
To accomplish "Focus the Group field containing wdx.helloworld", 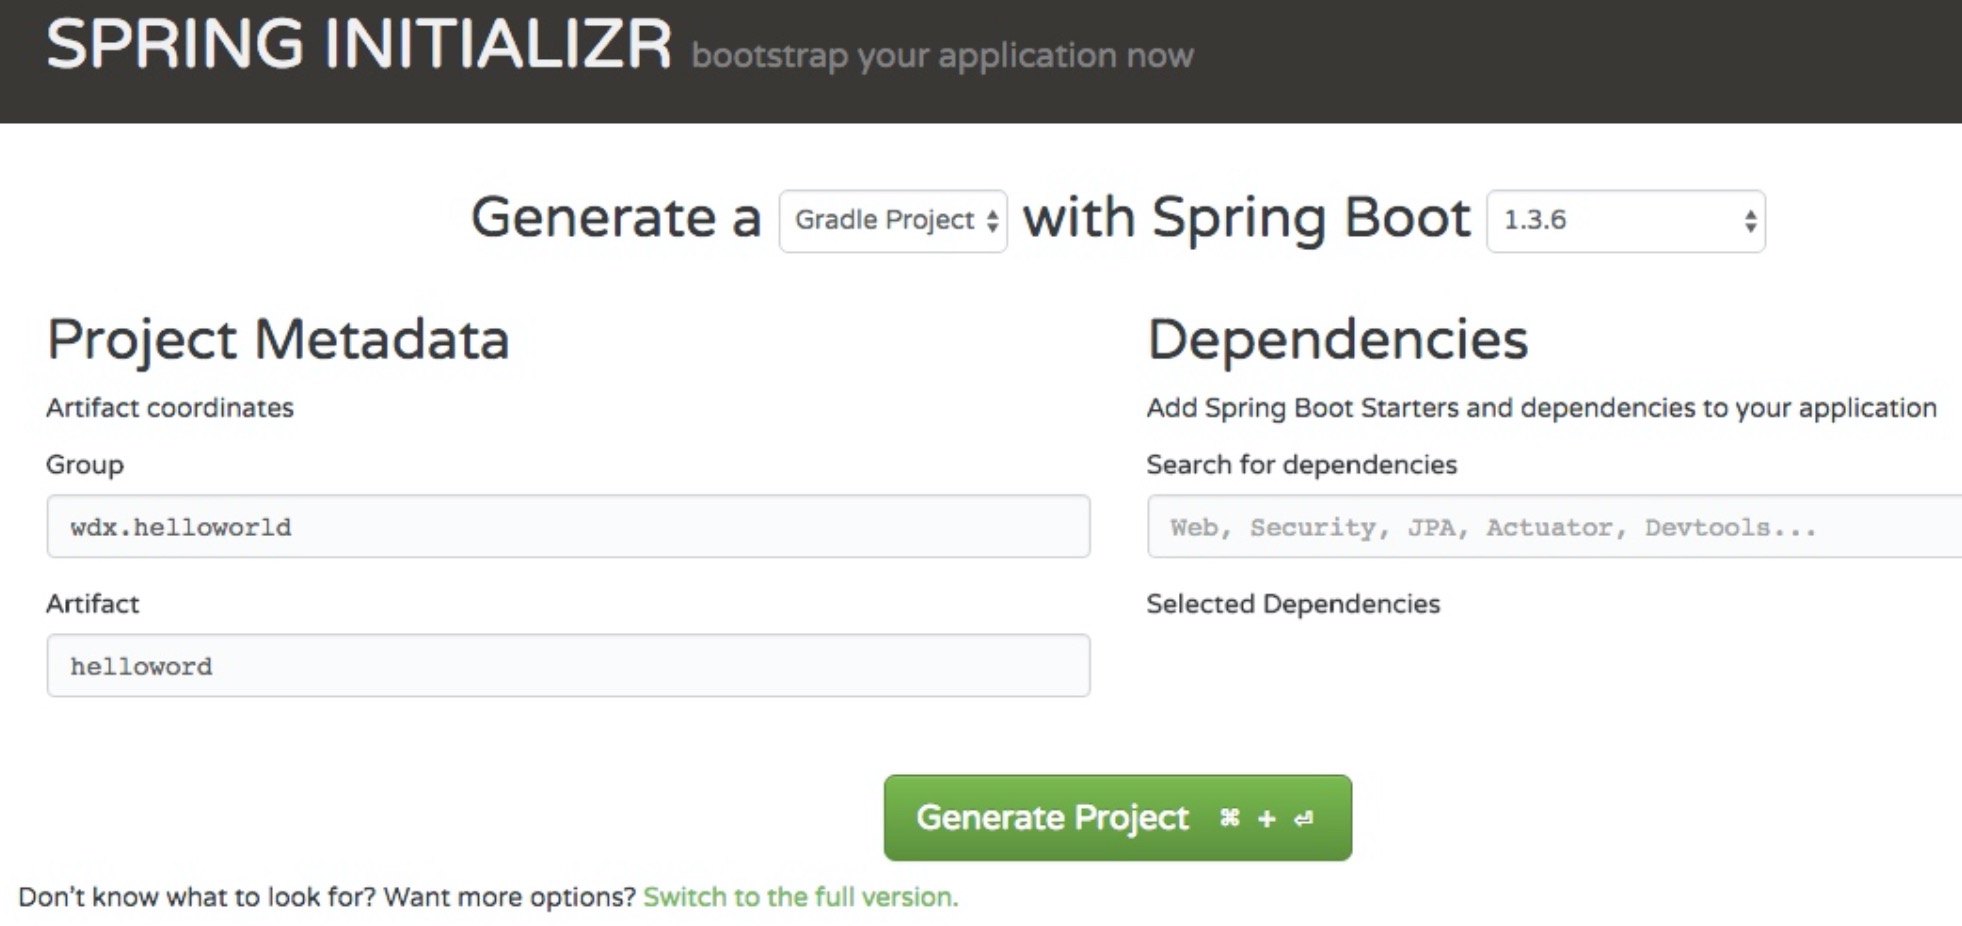I will point(568,526).
